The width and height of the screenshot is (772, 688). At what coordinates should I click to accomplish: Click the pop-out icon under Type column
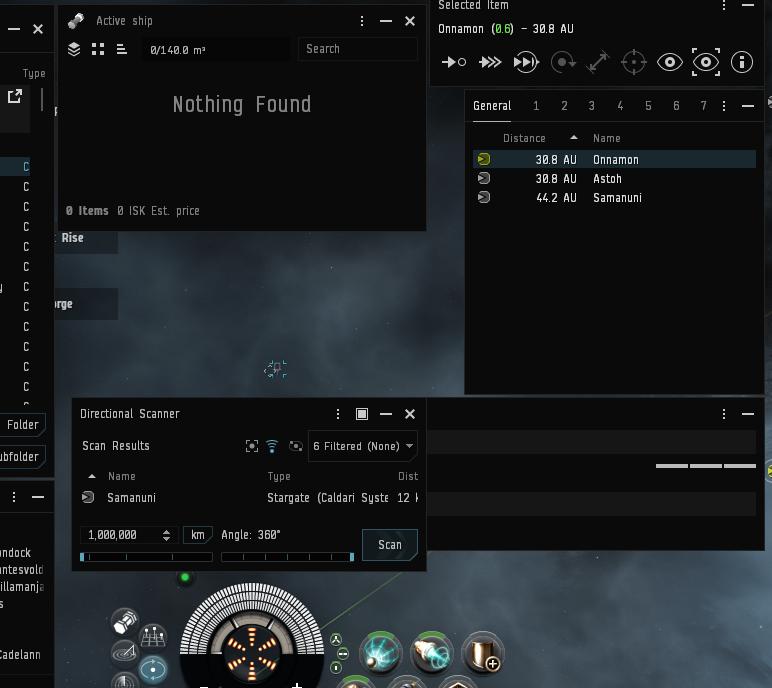tap(15, 96)
